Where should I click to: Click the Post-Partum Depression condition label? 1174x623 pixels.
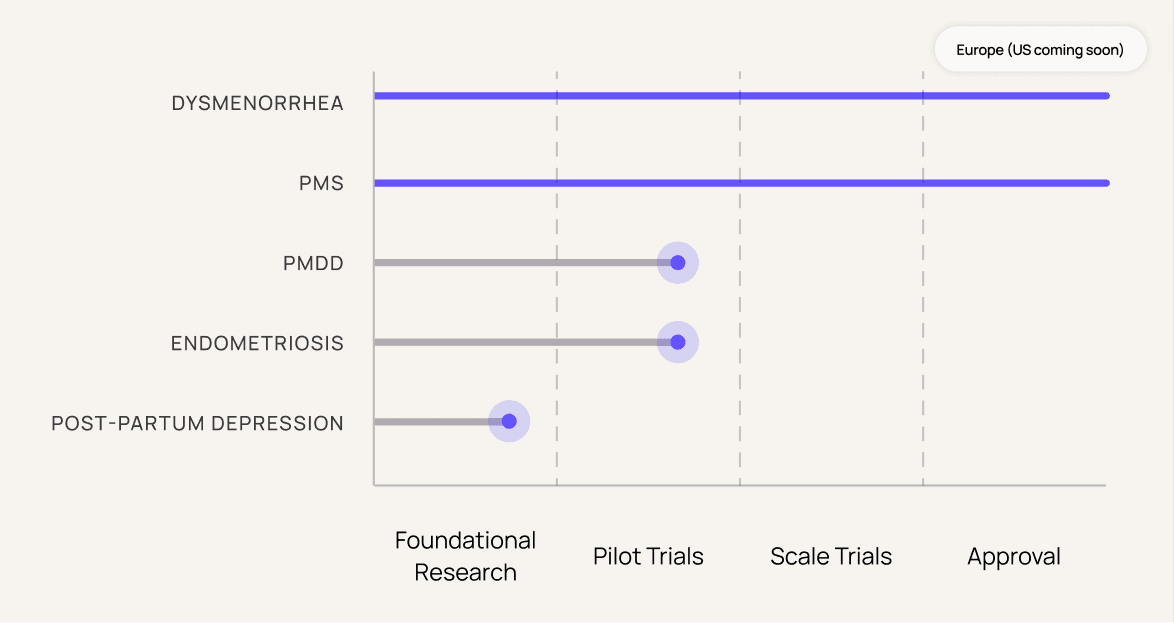[197, 423]
